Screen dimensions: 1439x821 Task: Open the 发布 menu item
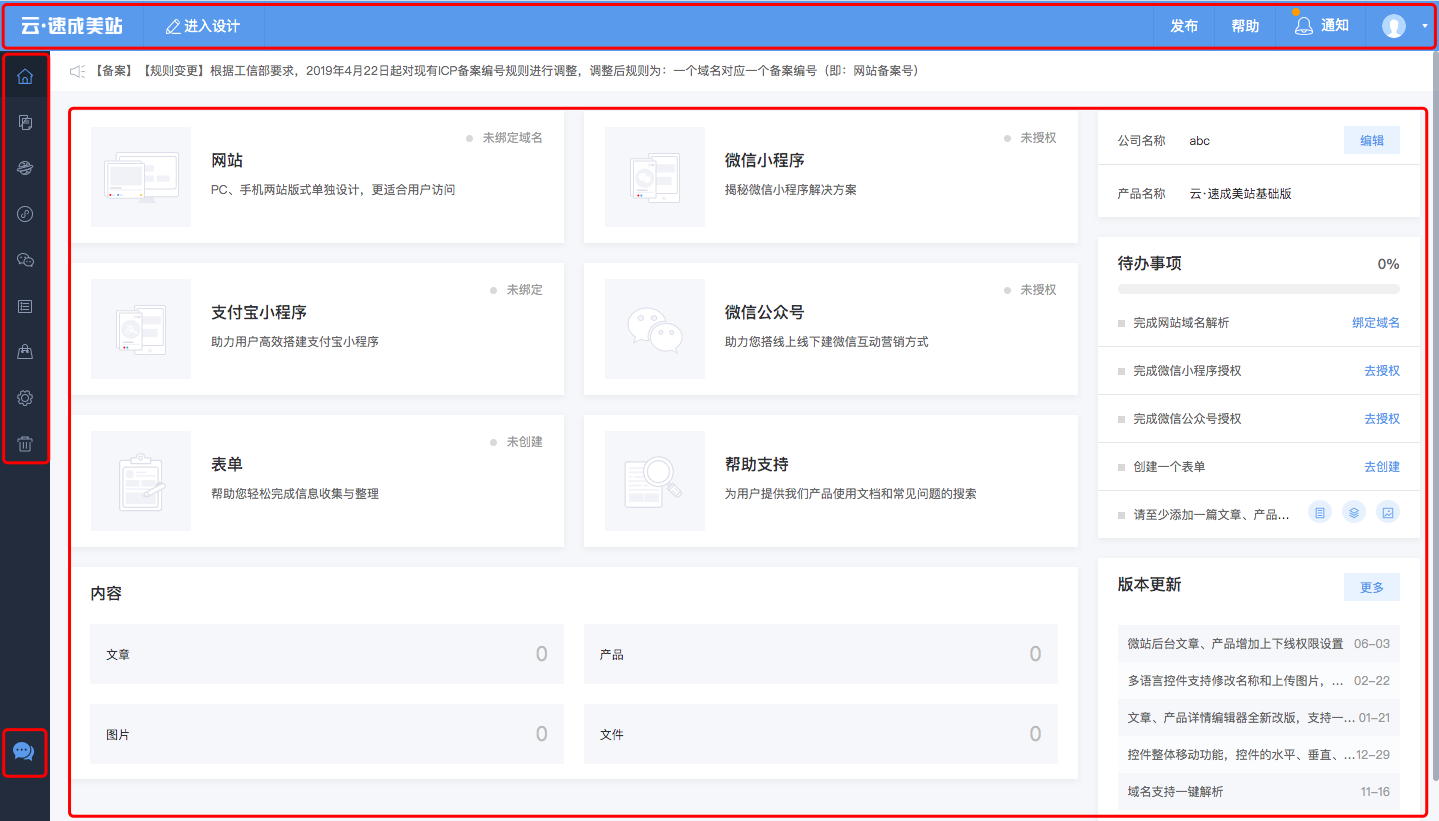(x=1184, y=26)
